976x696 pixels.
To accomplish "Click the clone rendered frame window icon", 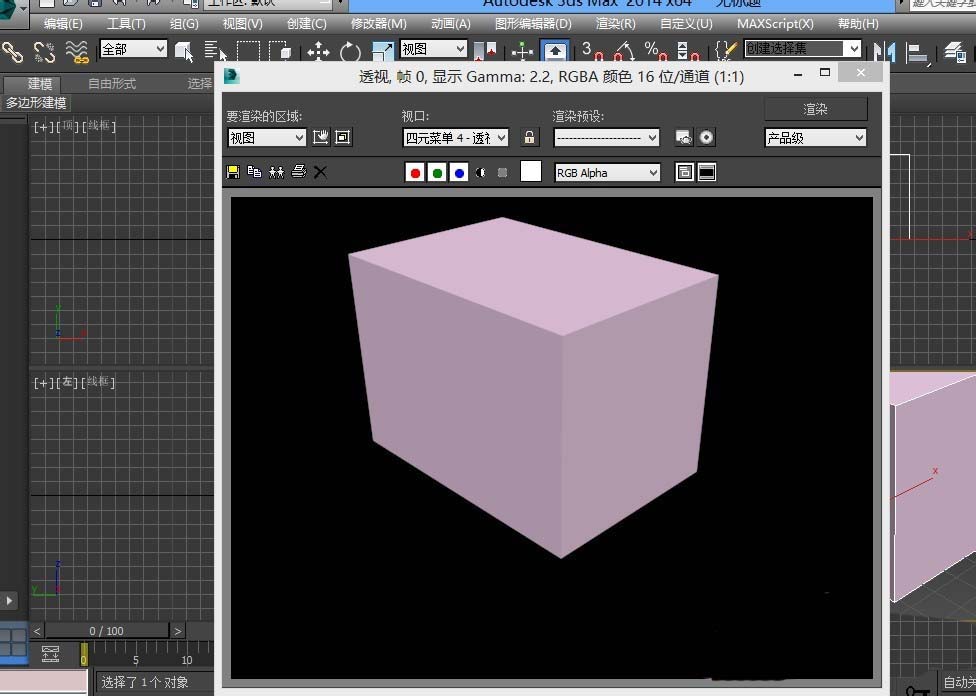I will click(276, 172).
